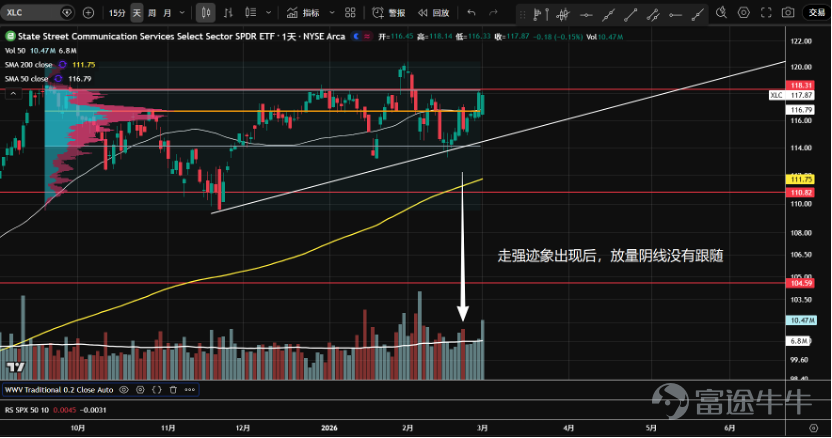Open the alert (警报) clock icon
The width and height of the screenshot is (832, 438).
pos(378,13)
